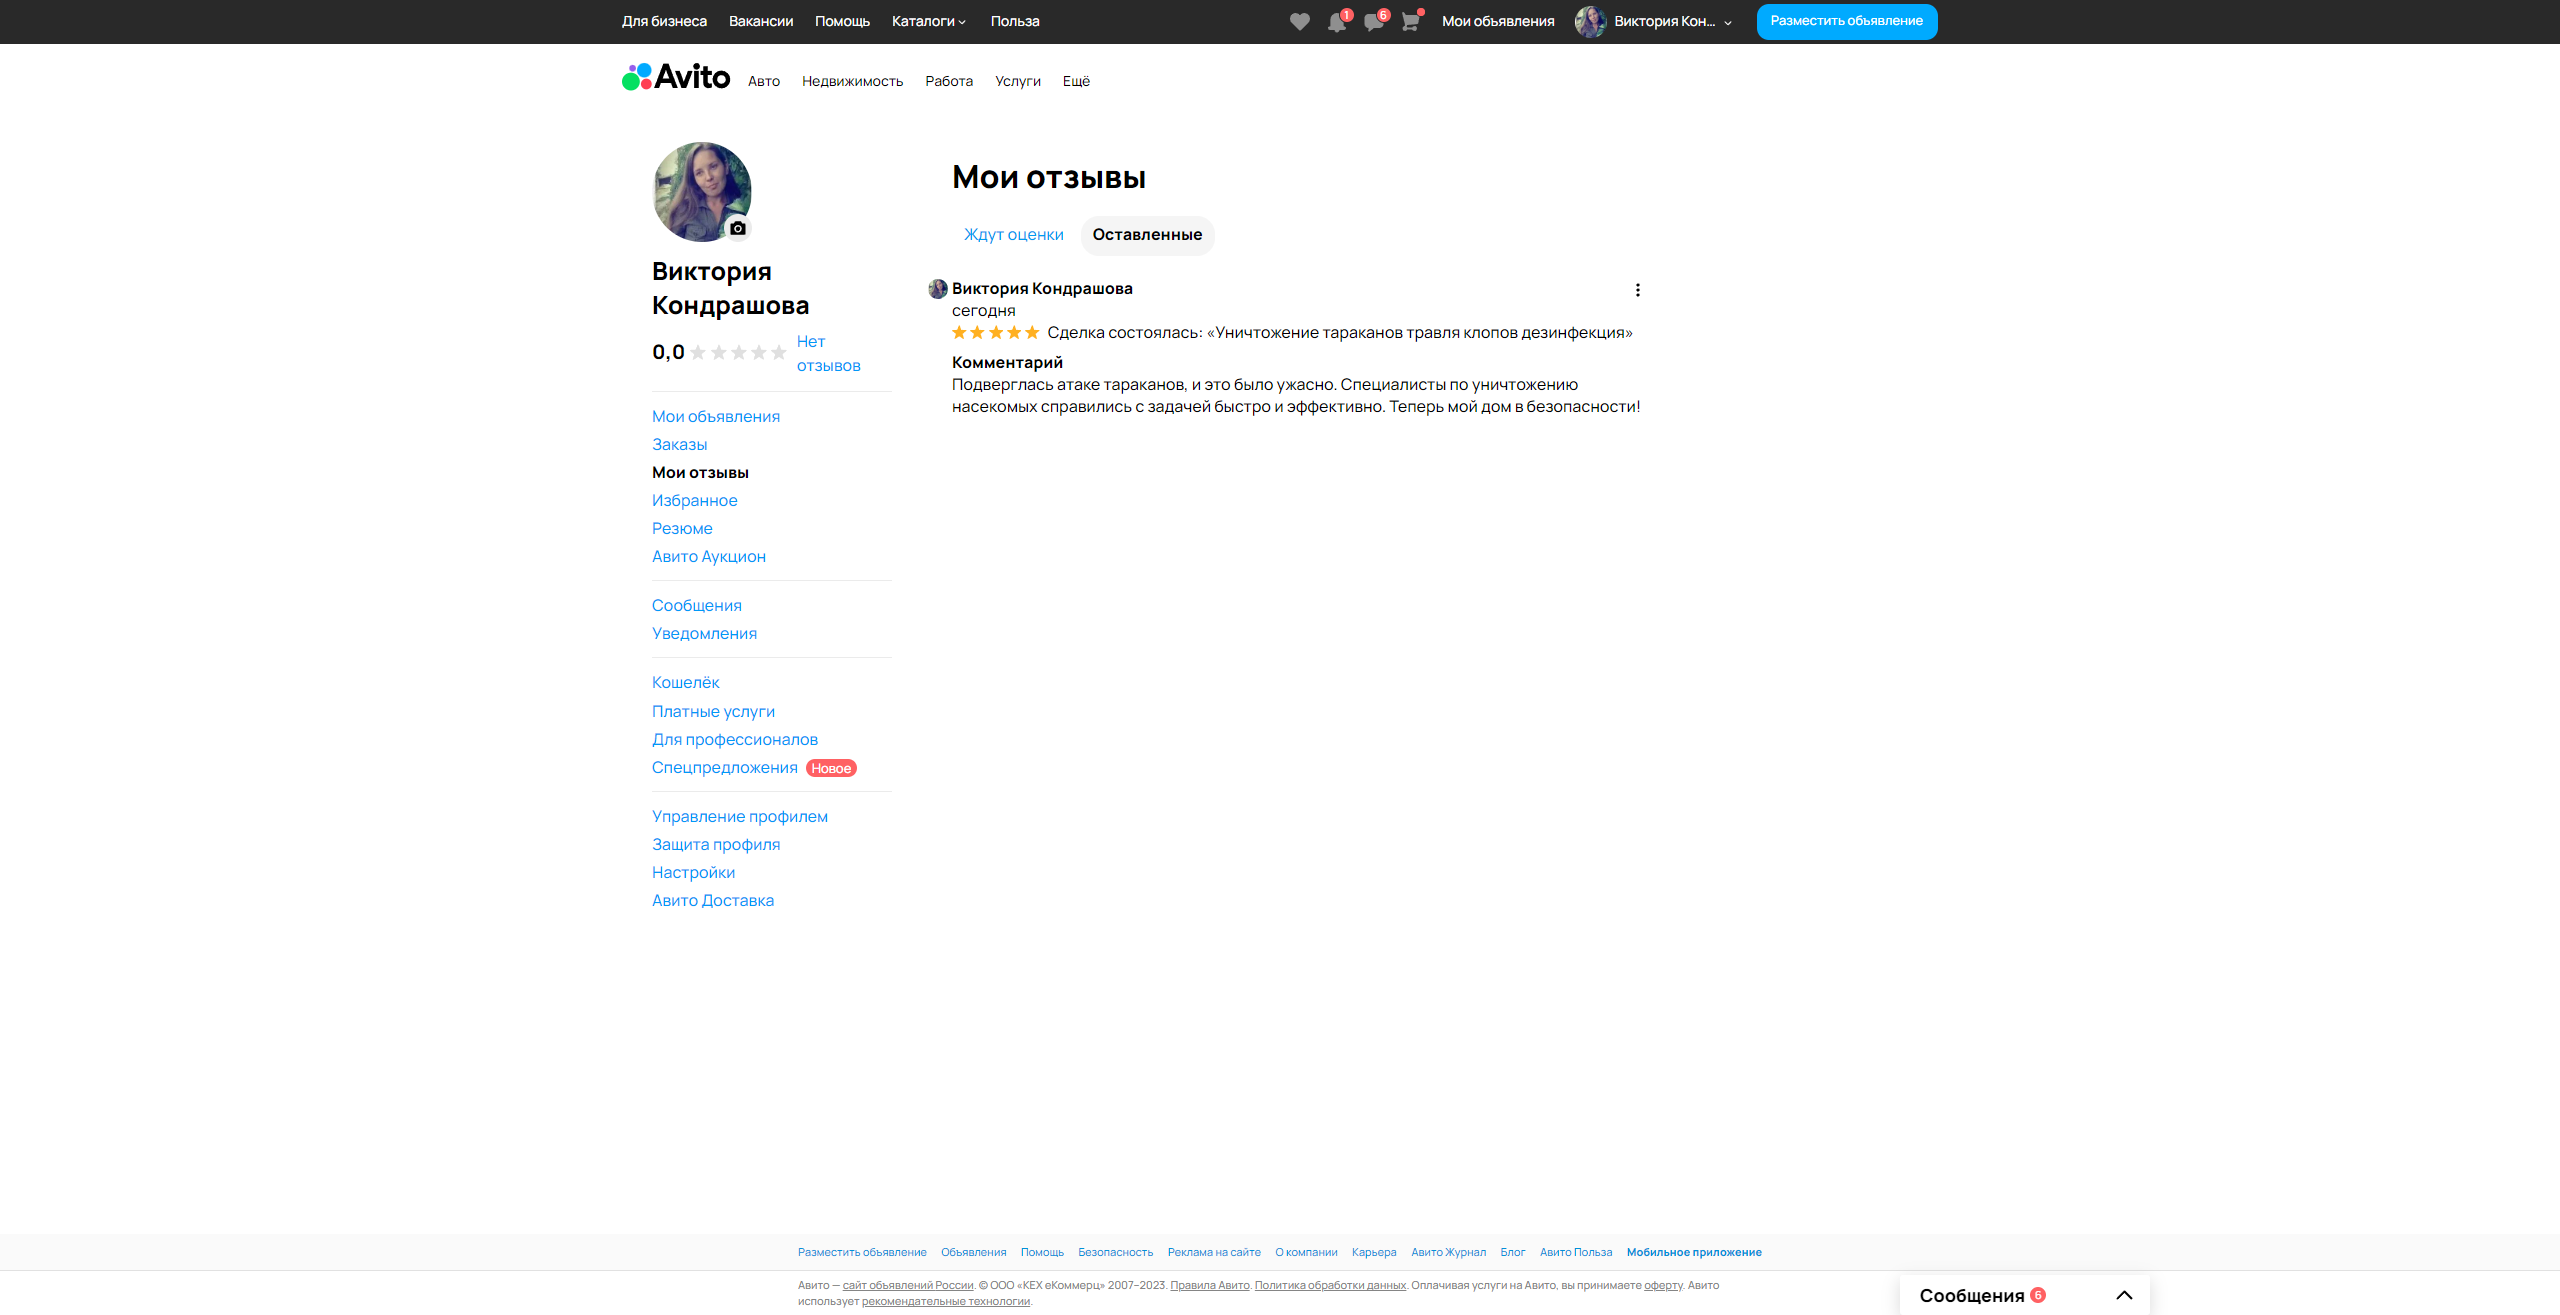This screenshot has height=1315, width=2560.
Task: Open messages chat bubble icon in header
Action: pyautogui.click(x=1373, y=22)
